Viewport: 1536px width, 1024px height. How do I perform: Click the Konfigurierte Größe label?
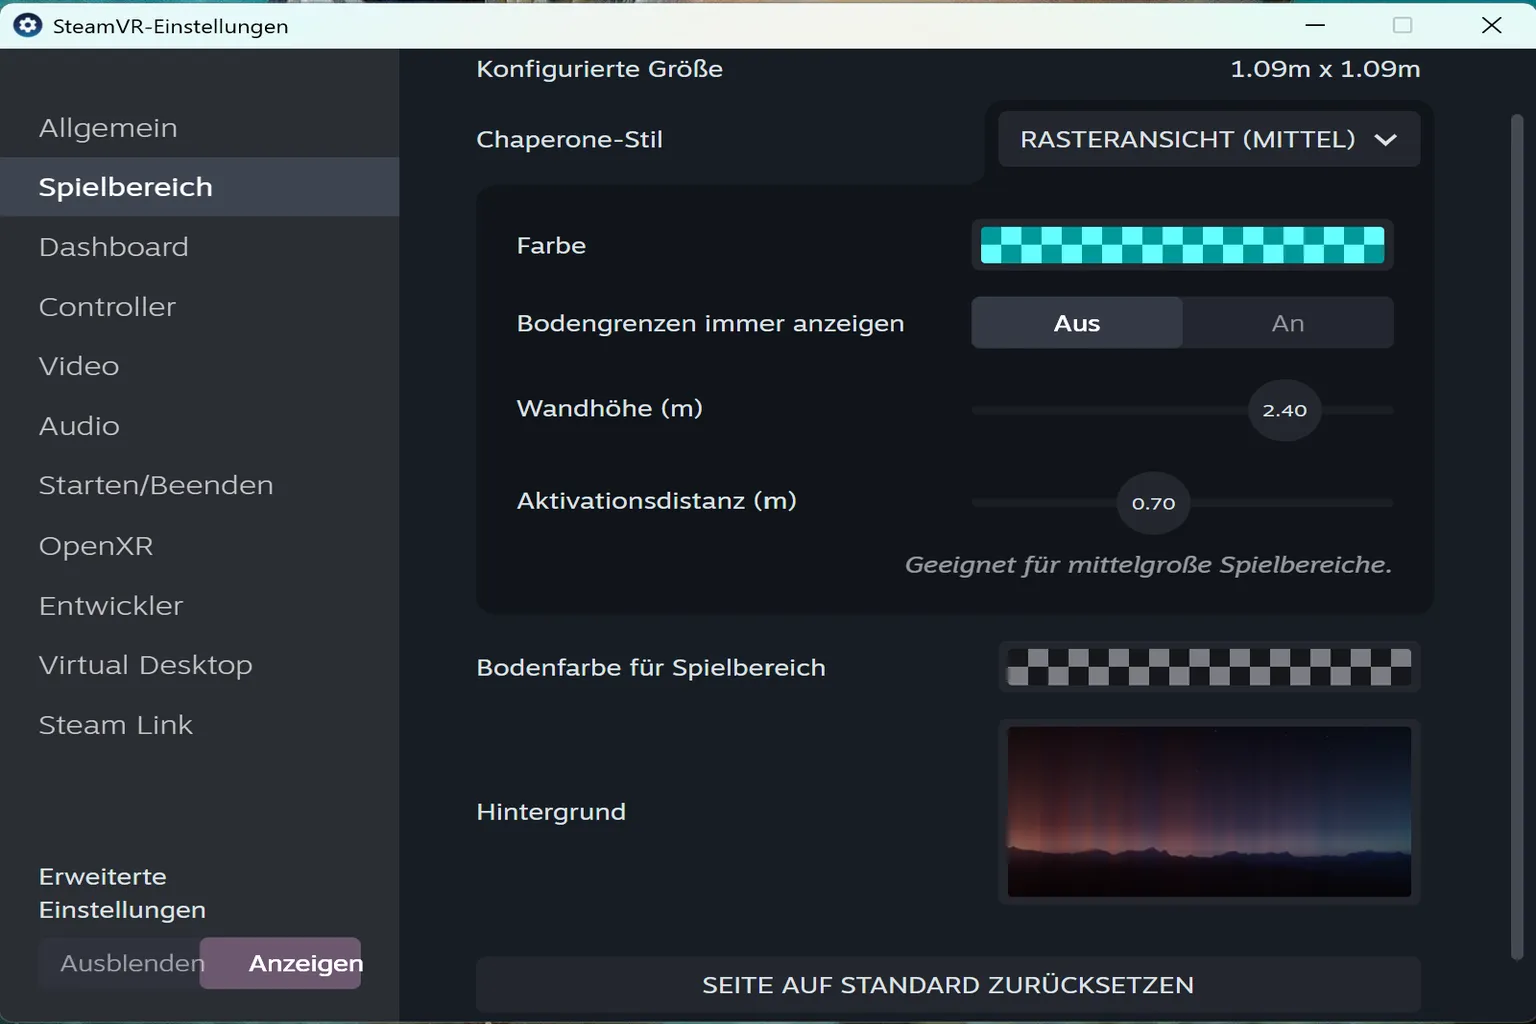(600, 69)
